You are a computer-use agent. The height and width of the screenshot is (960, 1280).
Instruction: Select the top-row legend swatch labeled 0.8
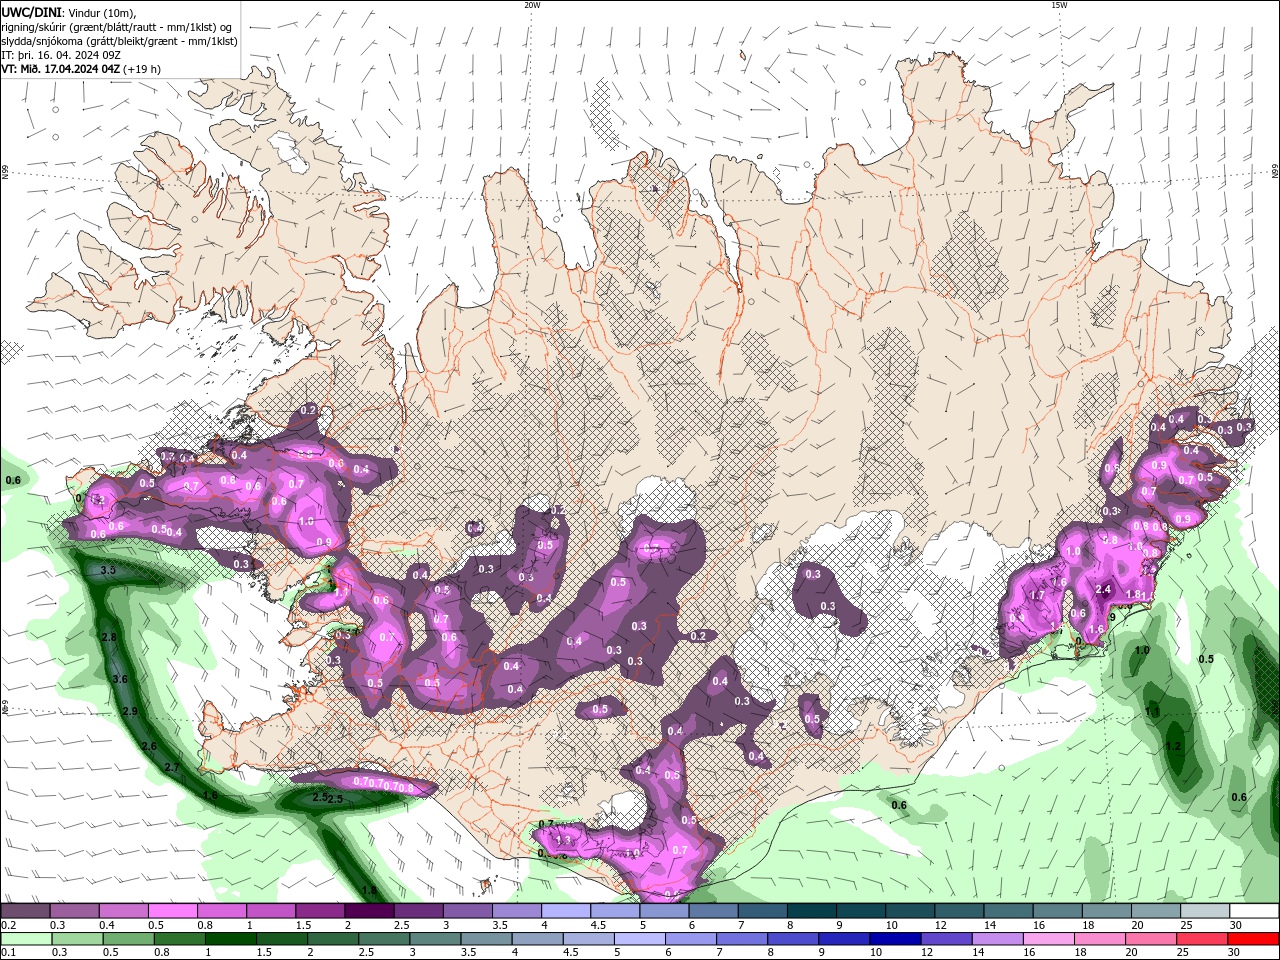(221, 911)
